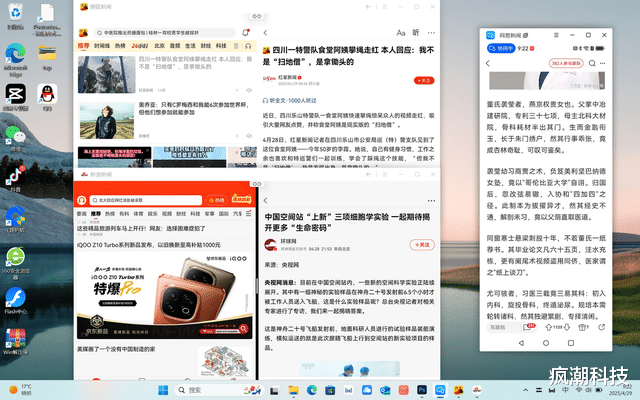This screenshot has width=640, height=400.
Task: Open File Explorer from taskbar
Action: pos(293,390)
